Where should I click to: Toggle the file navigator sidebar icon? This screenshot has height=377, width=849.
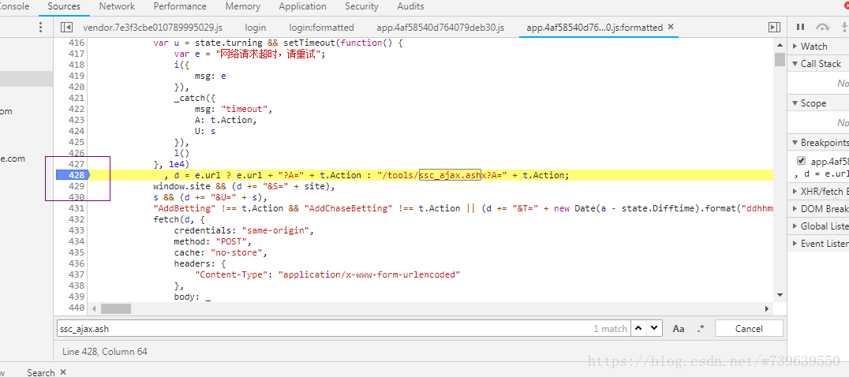click(67, 27)
